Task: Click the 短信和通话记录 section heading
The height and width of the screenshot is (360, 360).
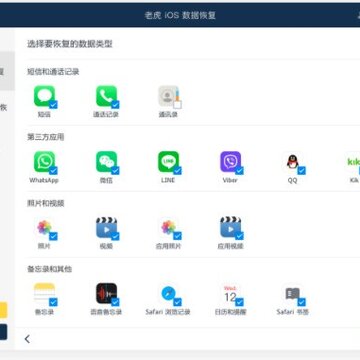Action: pyautogui.click(x=53, y=72)
